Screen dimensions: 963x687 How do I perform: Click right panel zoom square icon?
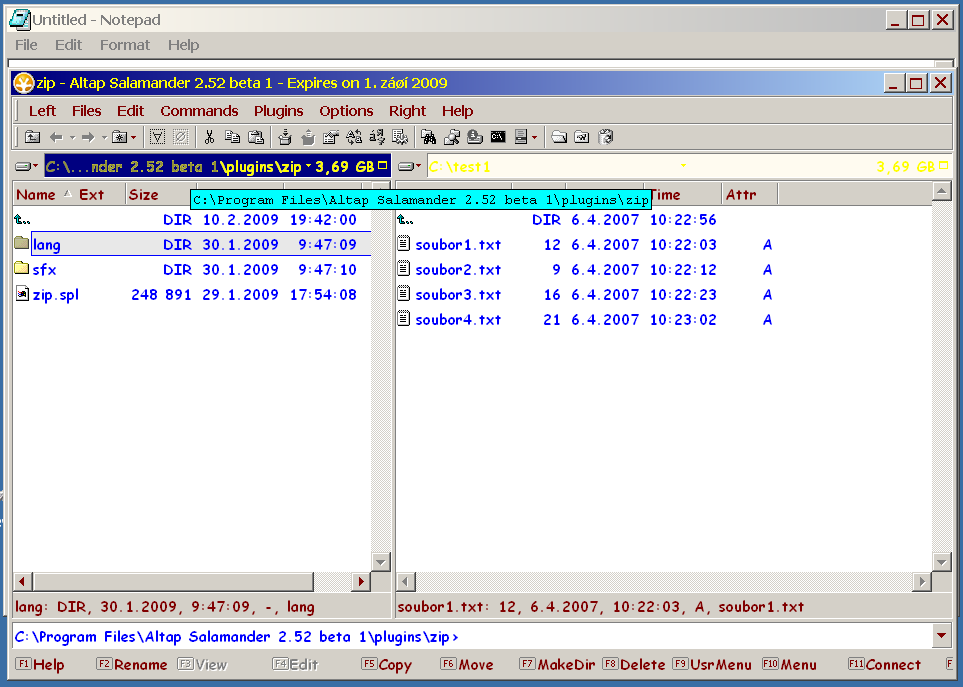tap(944, 166)
